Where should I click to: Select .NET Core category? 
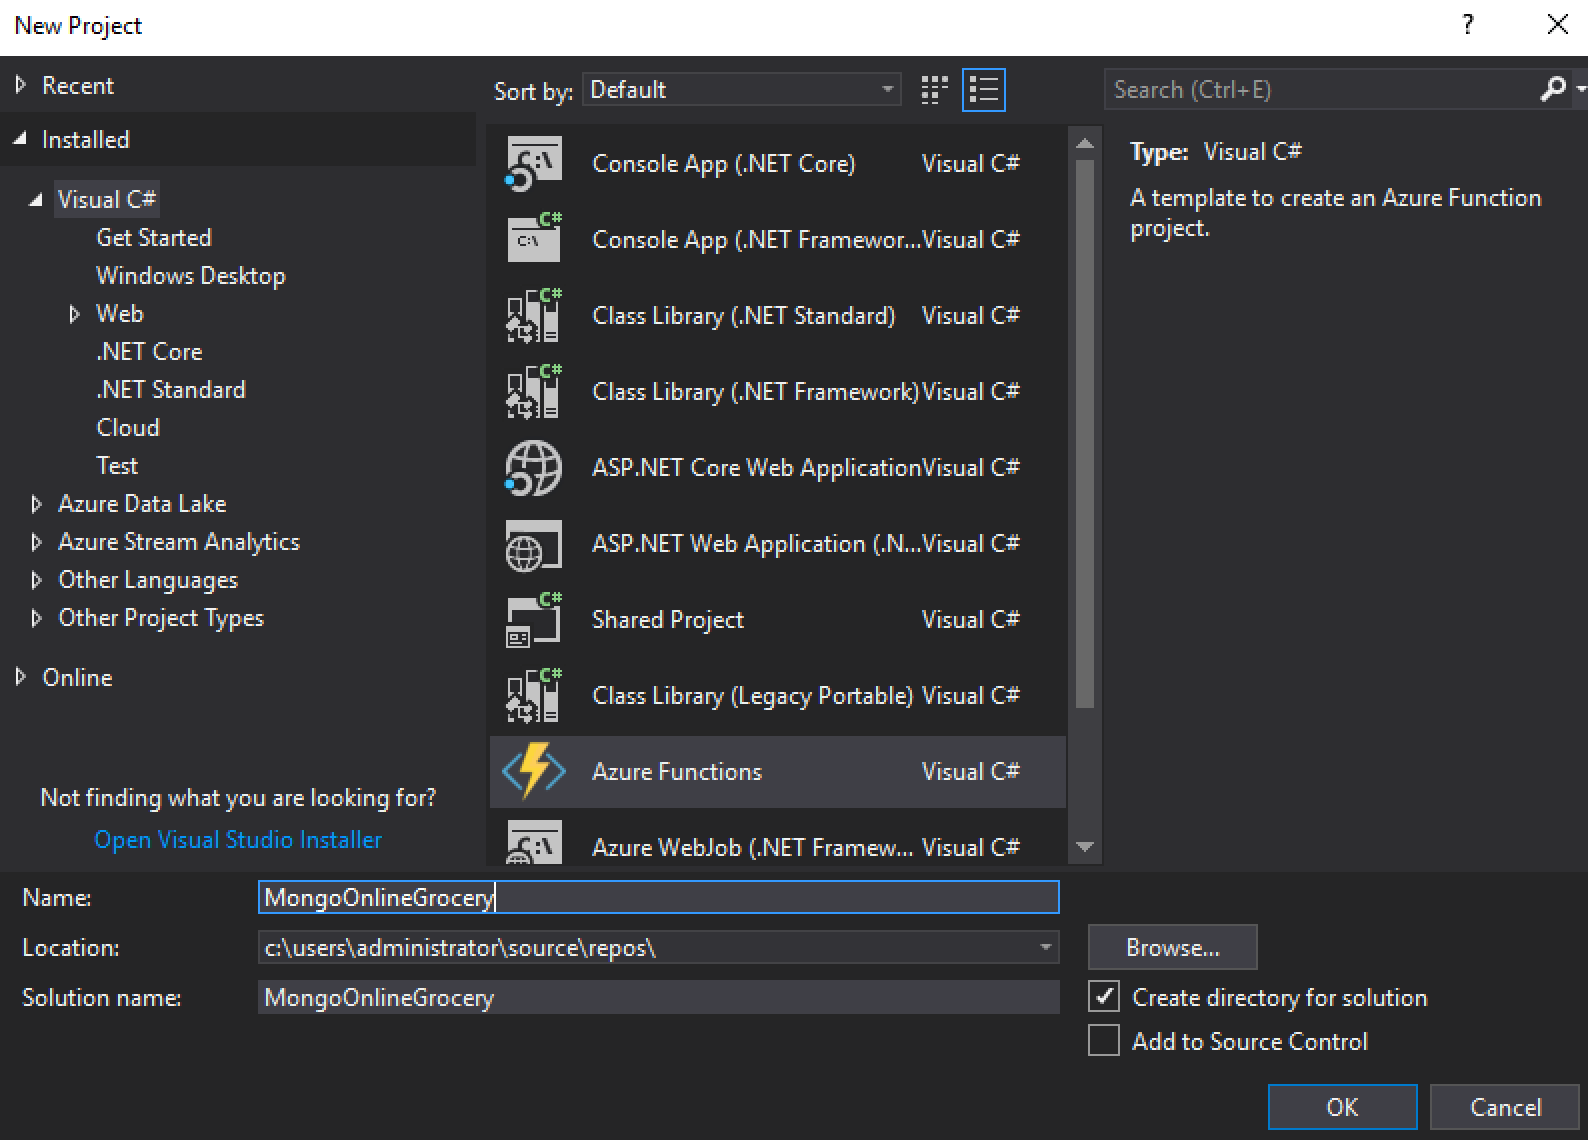(149, 352)
